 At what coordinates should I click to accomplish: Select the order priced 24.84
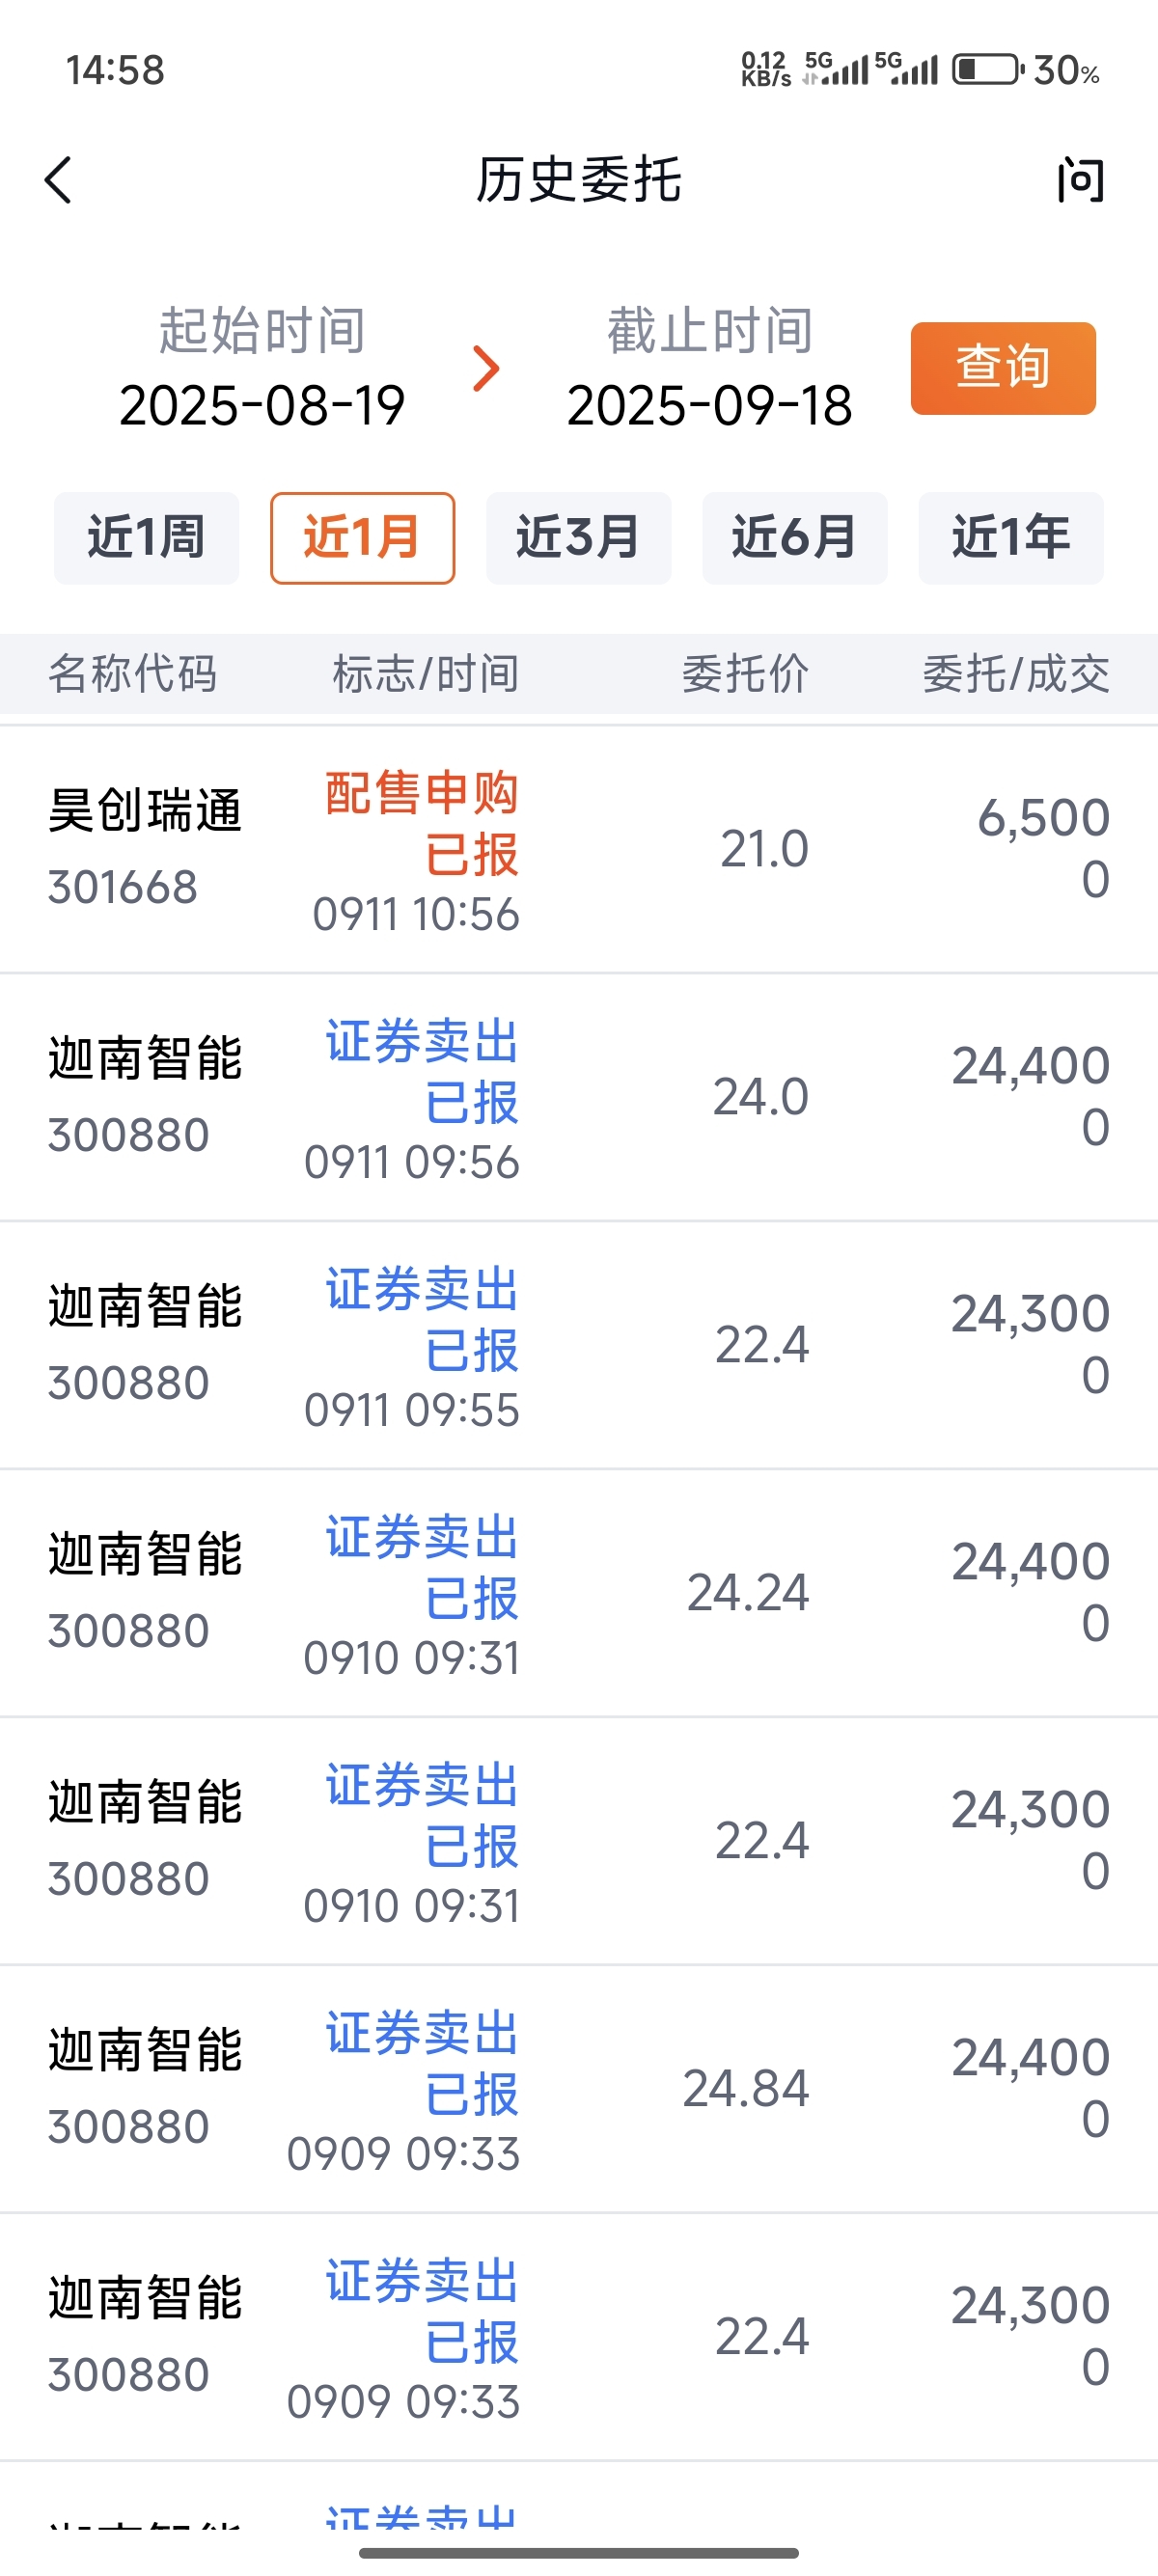[579, 2089]
